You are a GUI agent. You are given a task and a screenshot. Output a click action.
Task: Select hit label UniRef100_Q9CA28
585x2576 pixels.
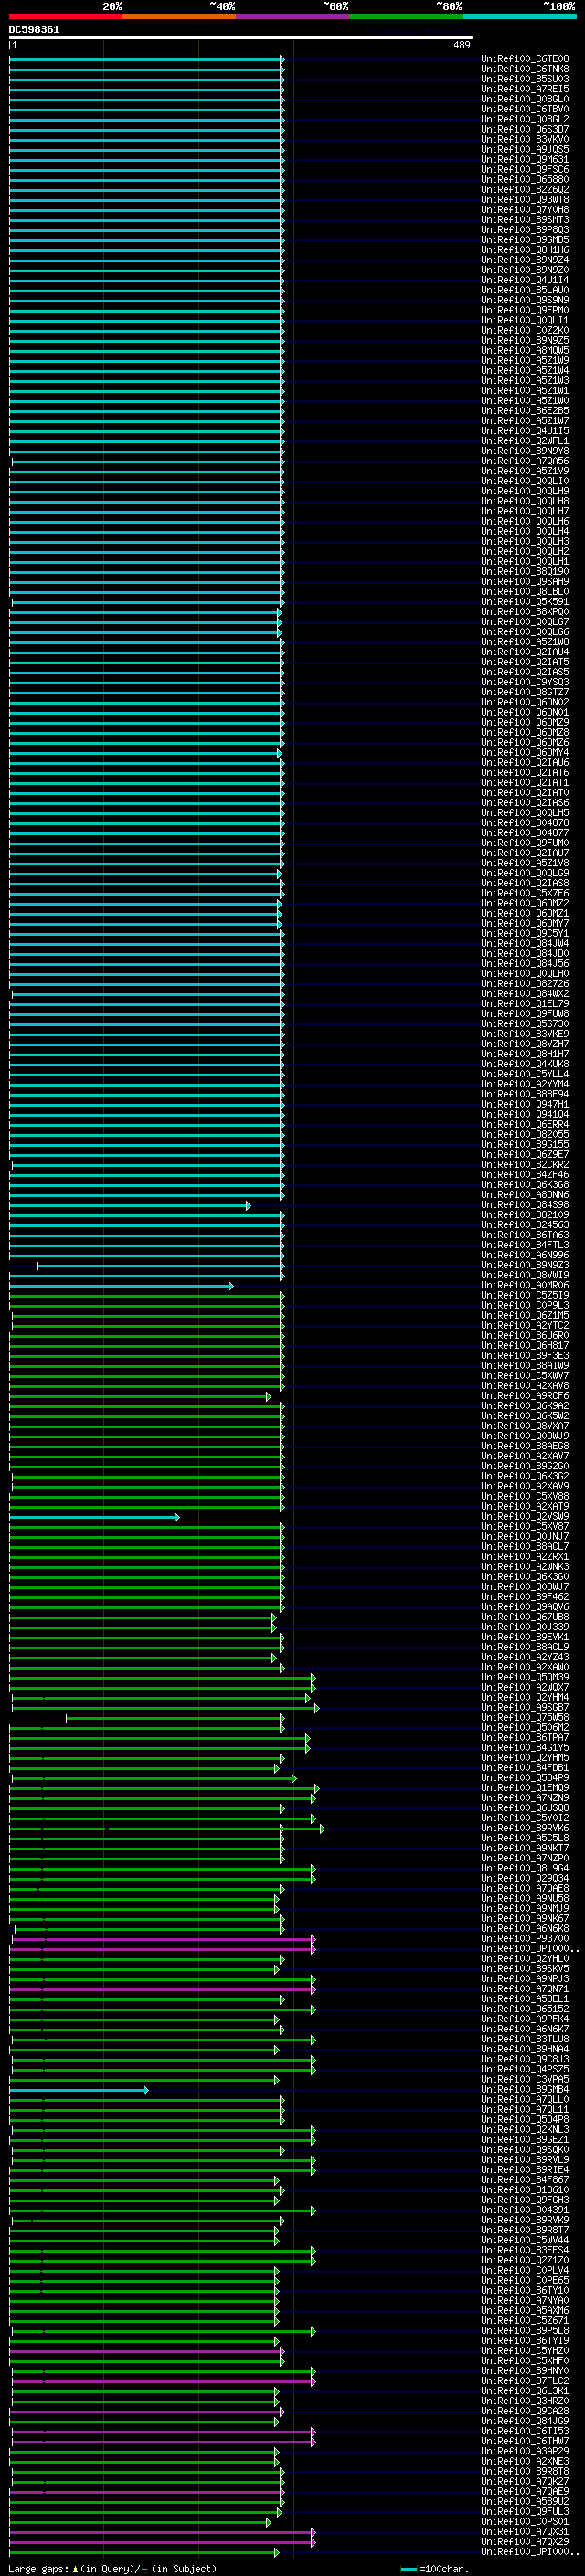click(x=525, y=2411)
